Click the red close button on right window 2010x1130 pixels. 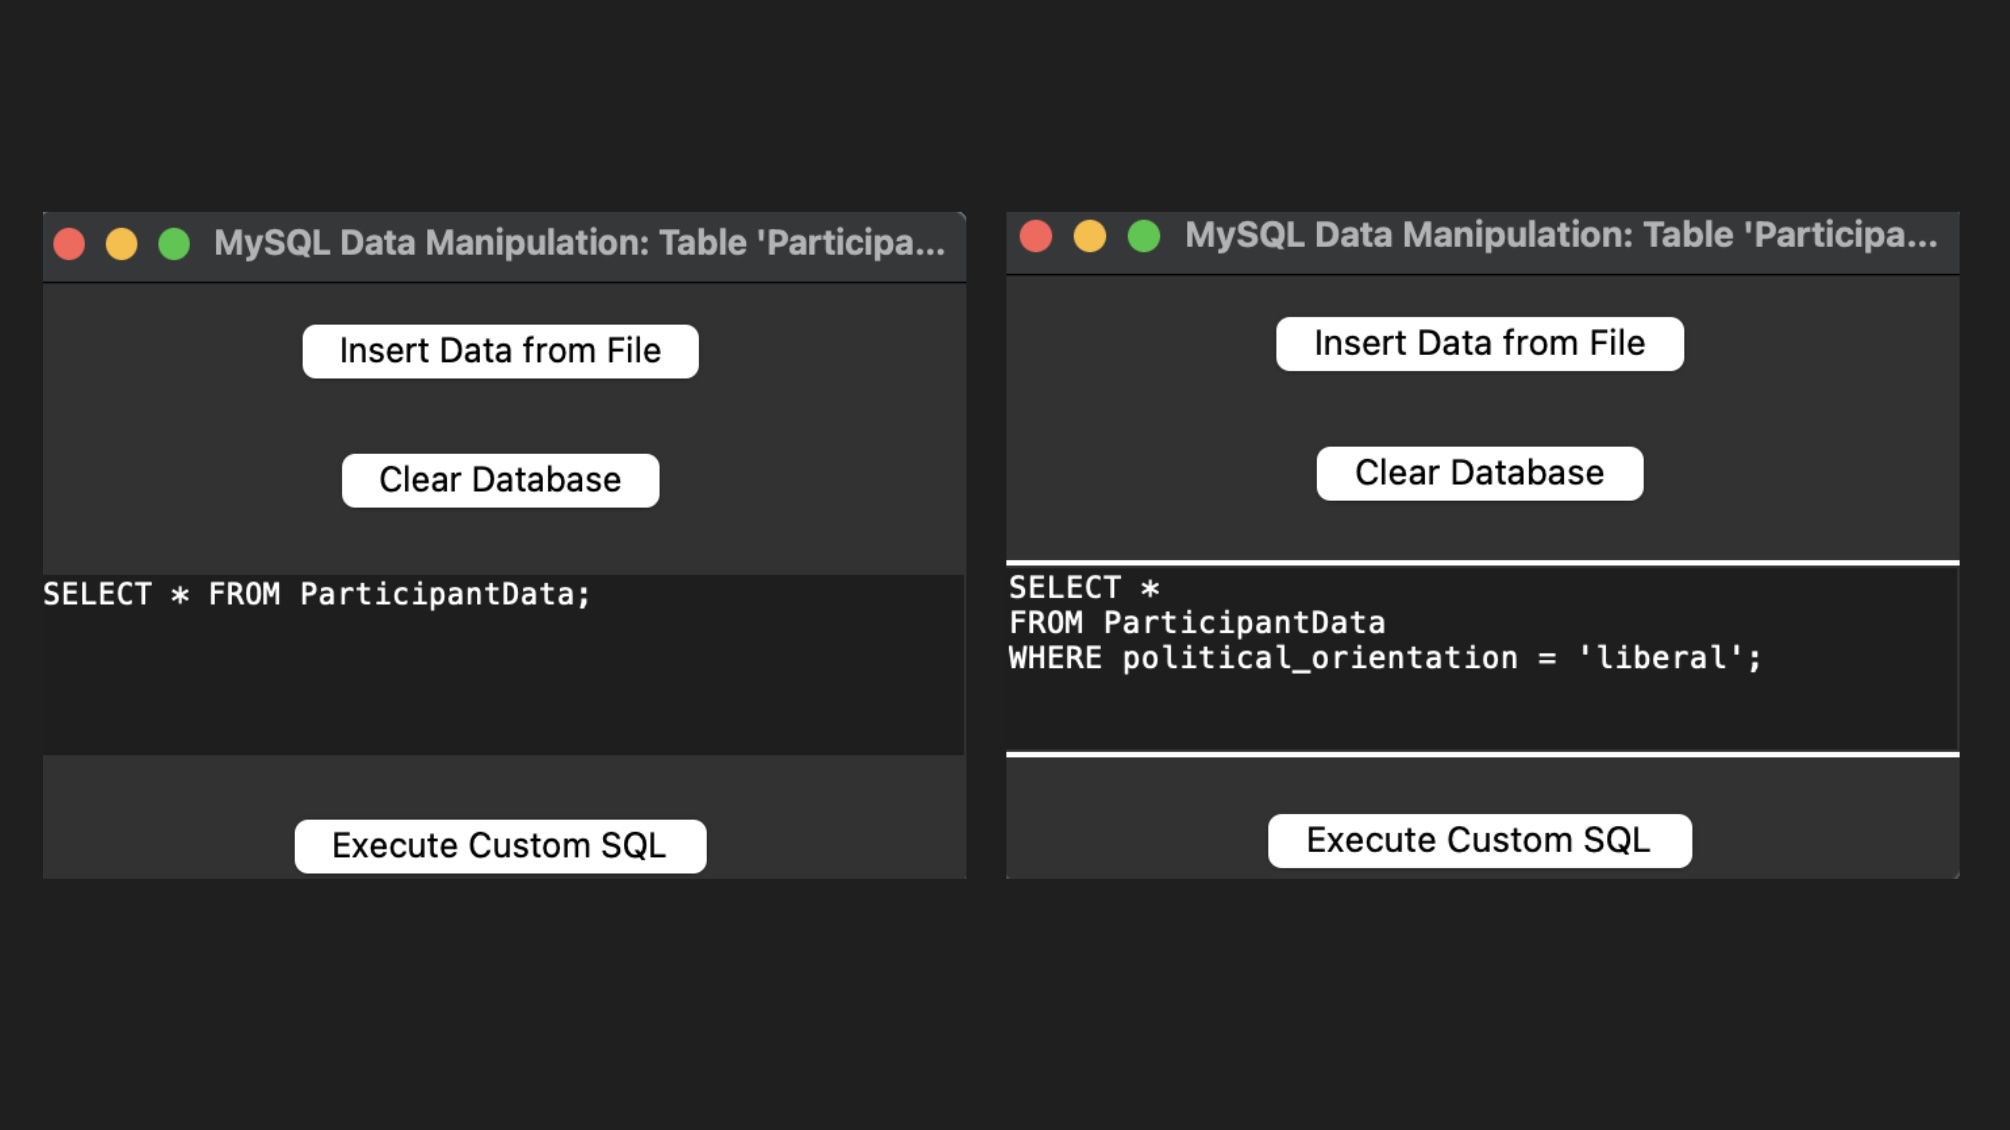coord(1036,237)
